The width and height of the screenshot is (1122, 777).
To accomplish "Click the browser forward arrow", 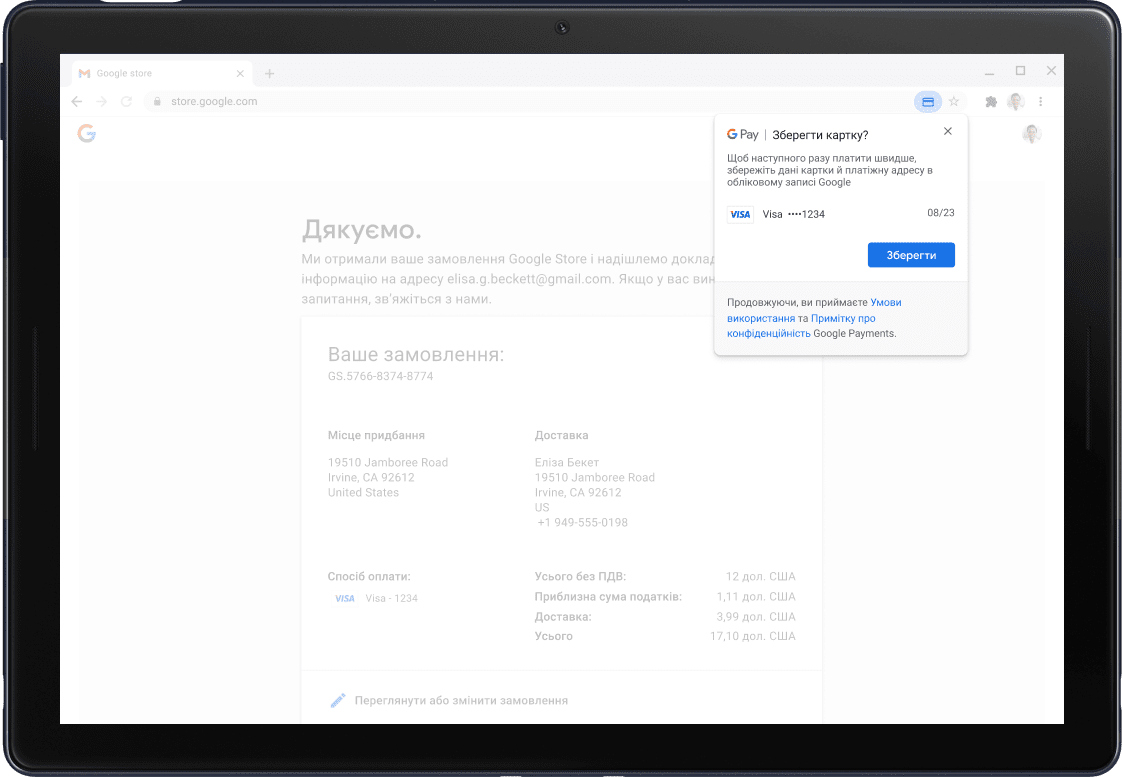I will pyautogui.click(x=101, y=102).
